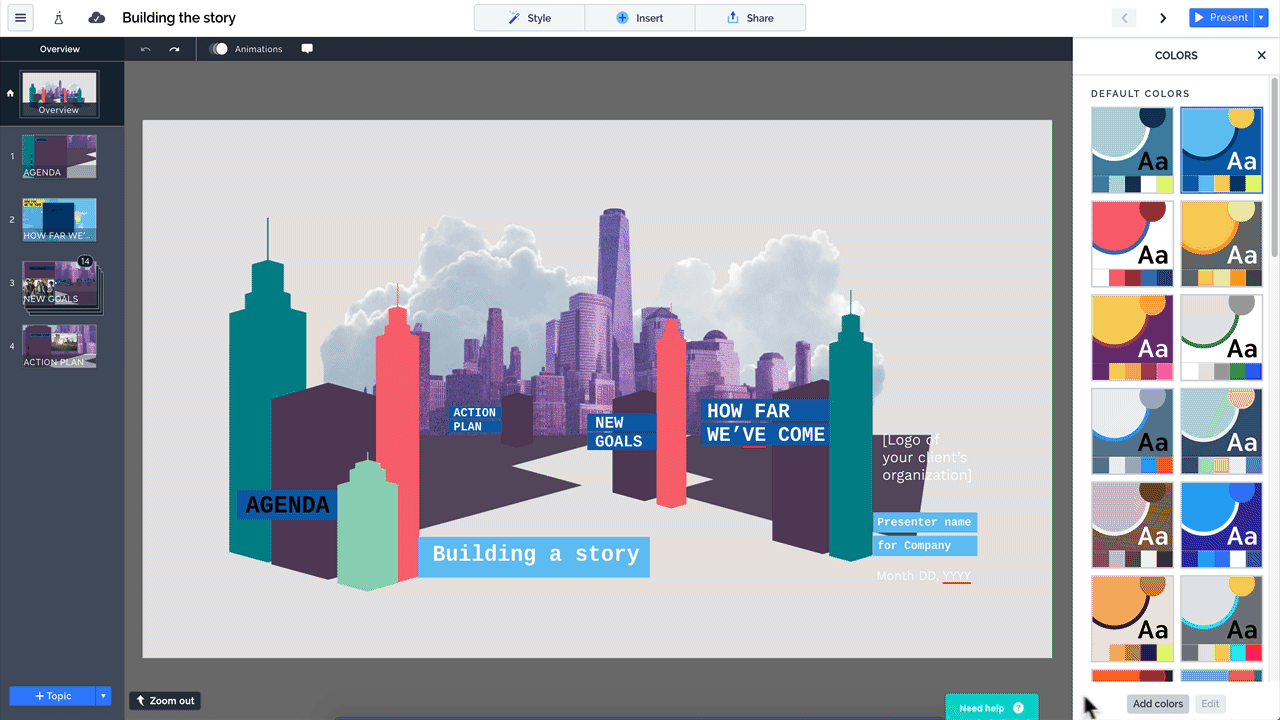
Task: Select the purple and yellow color theme
Action: 1132,337
